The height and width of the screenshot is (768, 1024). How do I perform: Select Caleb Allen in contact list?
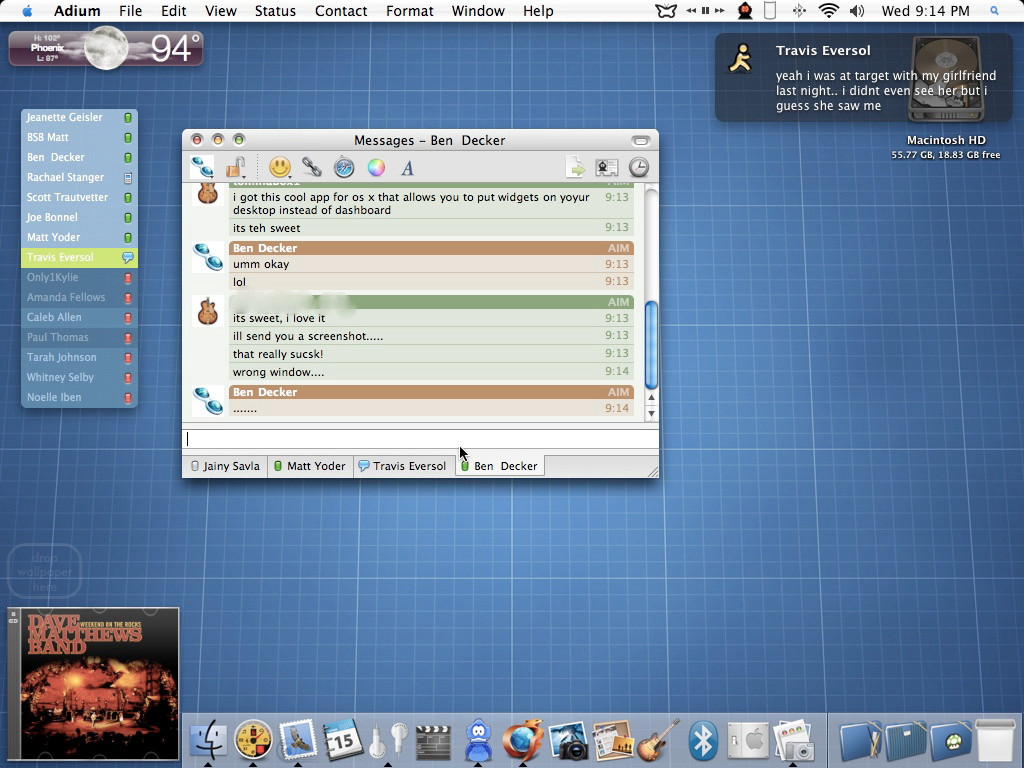tap(79, 317)
